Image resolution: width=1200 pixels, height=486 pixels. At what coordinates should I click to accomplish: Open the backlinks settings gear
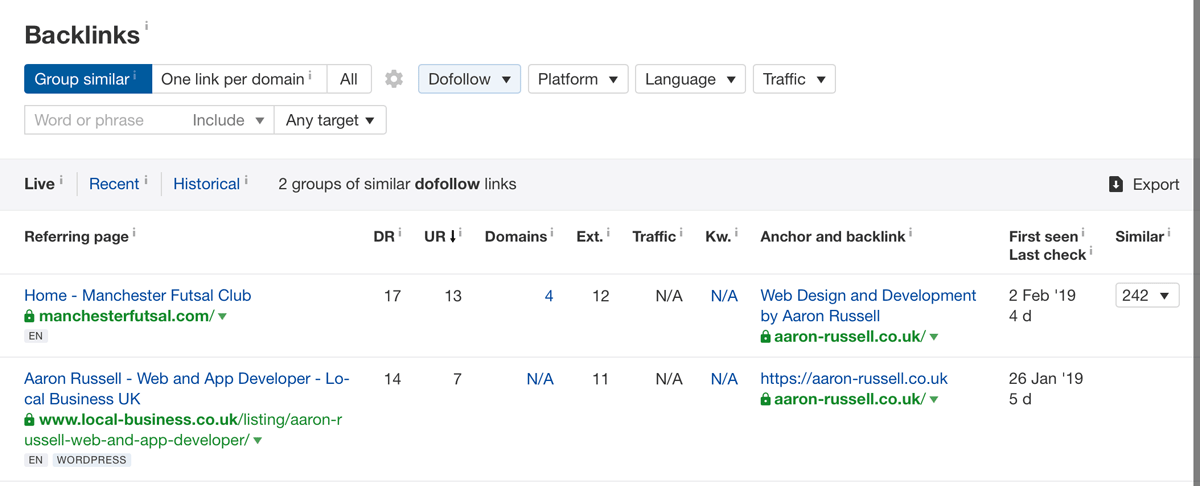[394, 79]
